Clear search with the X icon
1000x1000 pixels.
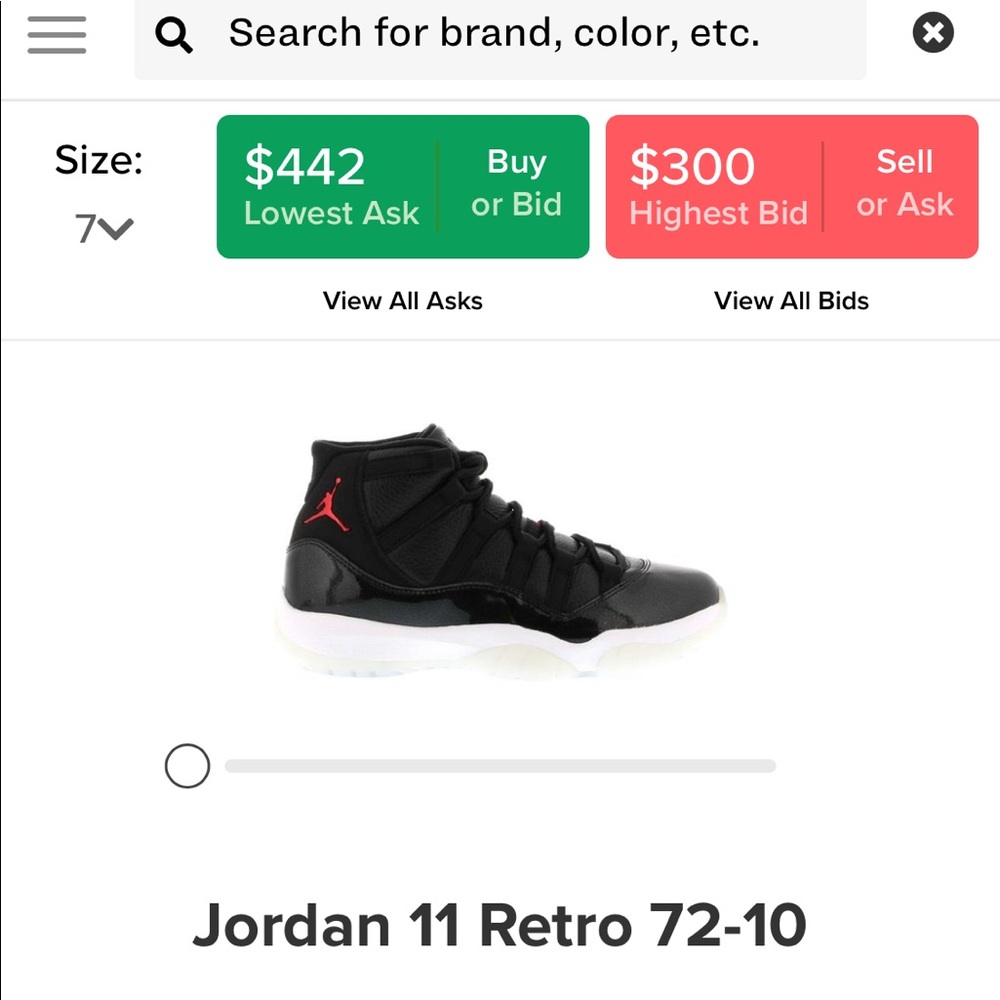point(932,33)
